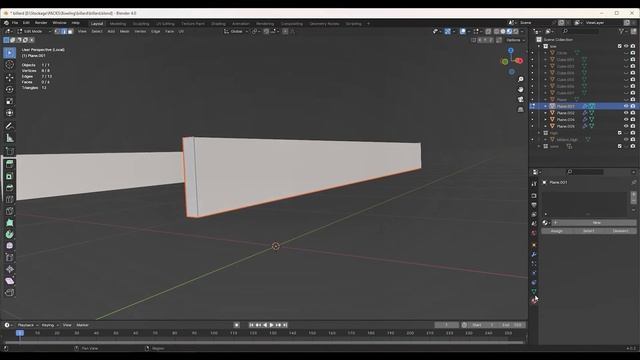Open the Mesh menu in viewport header
640x360 pixels.
124,31
